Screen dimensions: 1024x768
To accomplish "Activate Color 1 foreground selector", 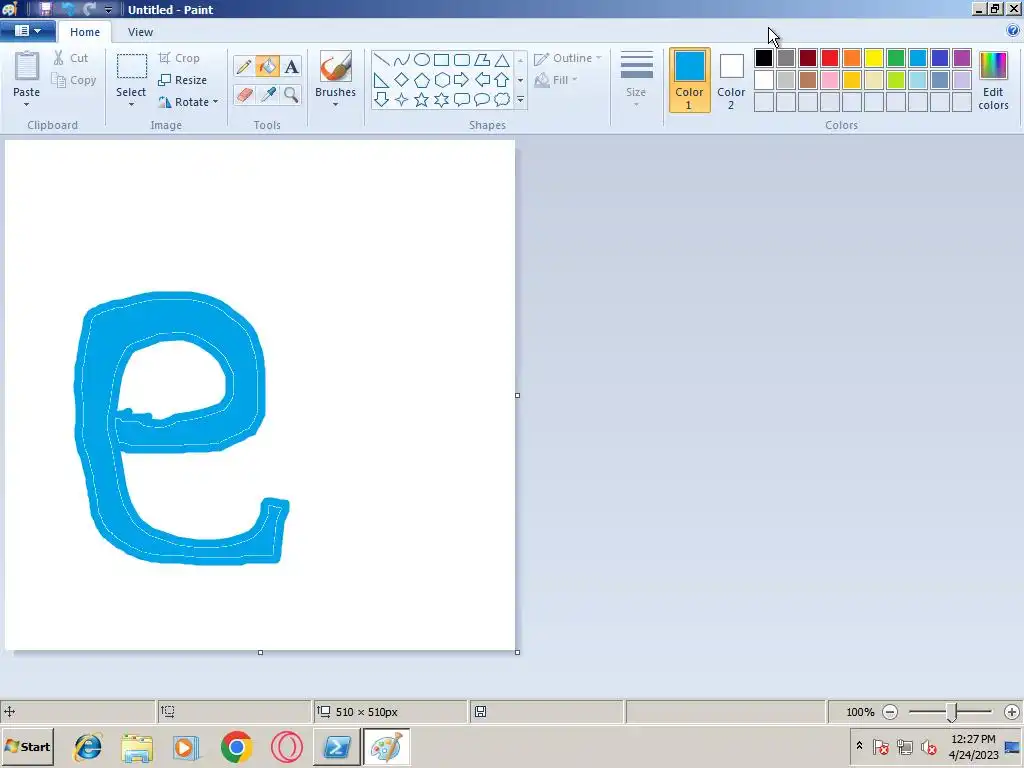I will [x=690, y=80].
